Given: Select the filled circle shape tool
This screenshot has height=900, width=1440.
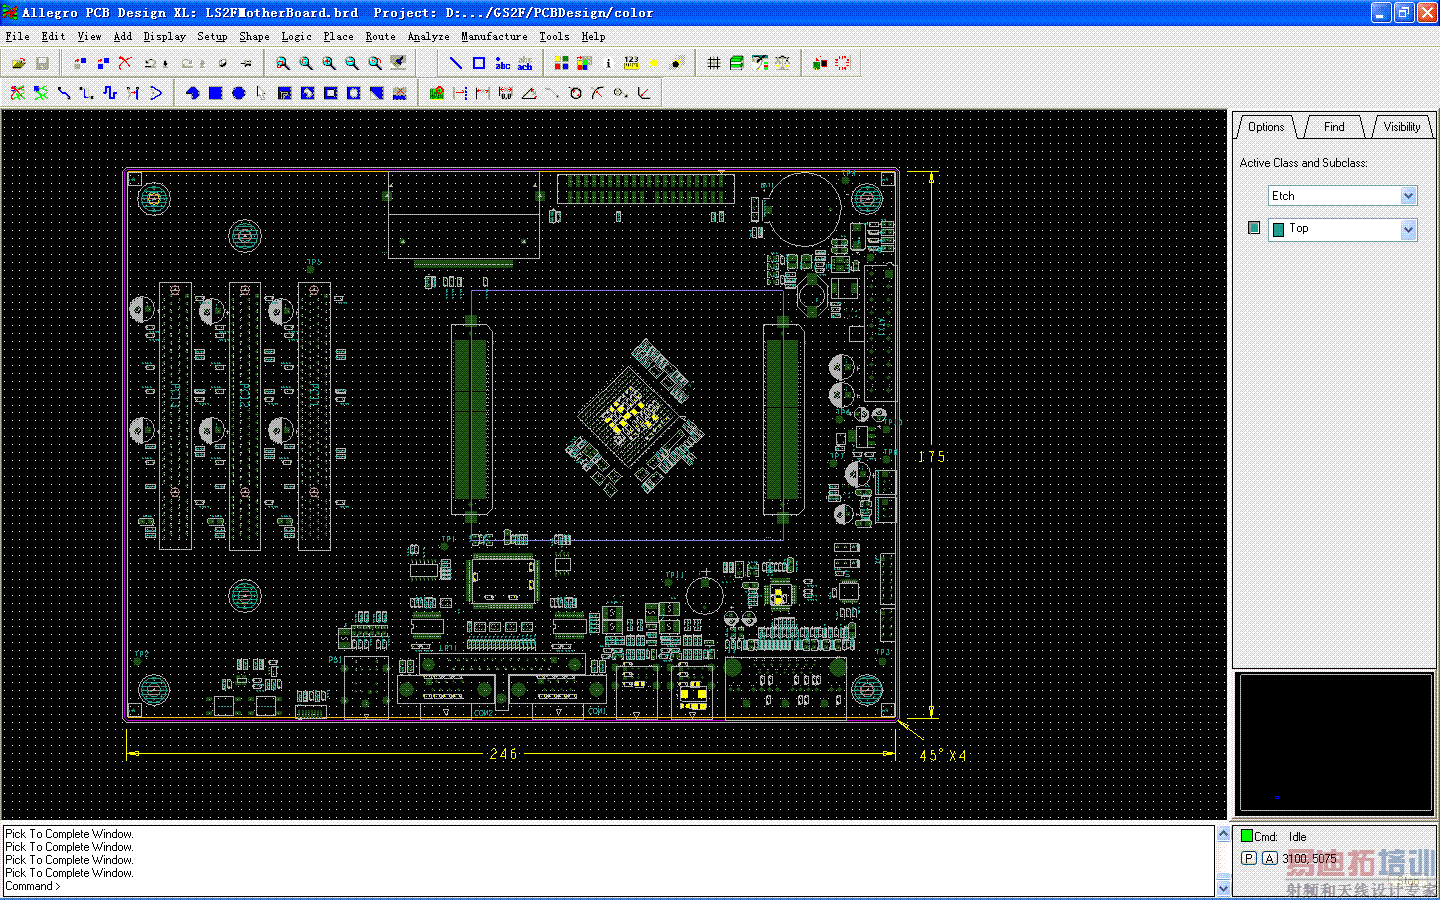Looking at the screenshot, I should (239, 93).
